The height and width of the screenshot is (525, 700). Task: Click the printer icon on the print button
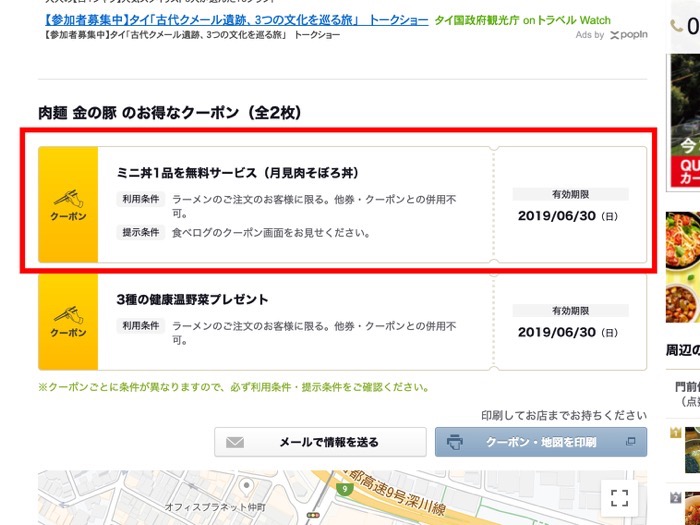(455, 442)
